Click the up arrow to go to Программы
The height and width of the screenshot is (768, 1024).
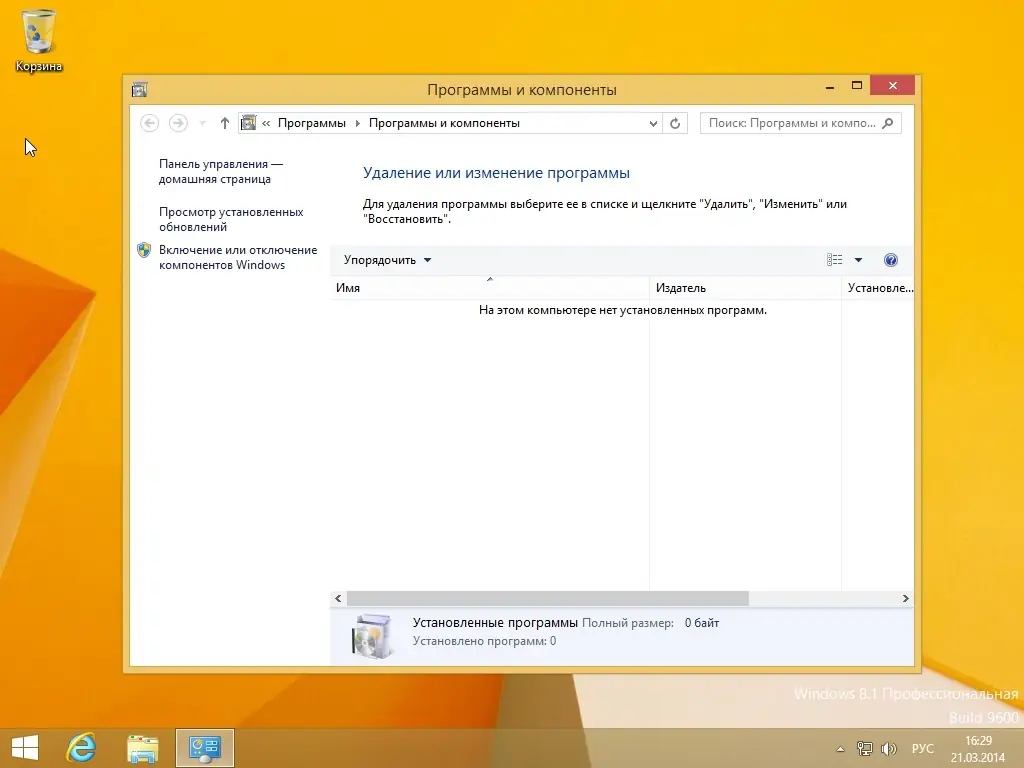[224, 123]
